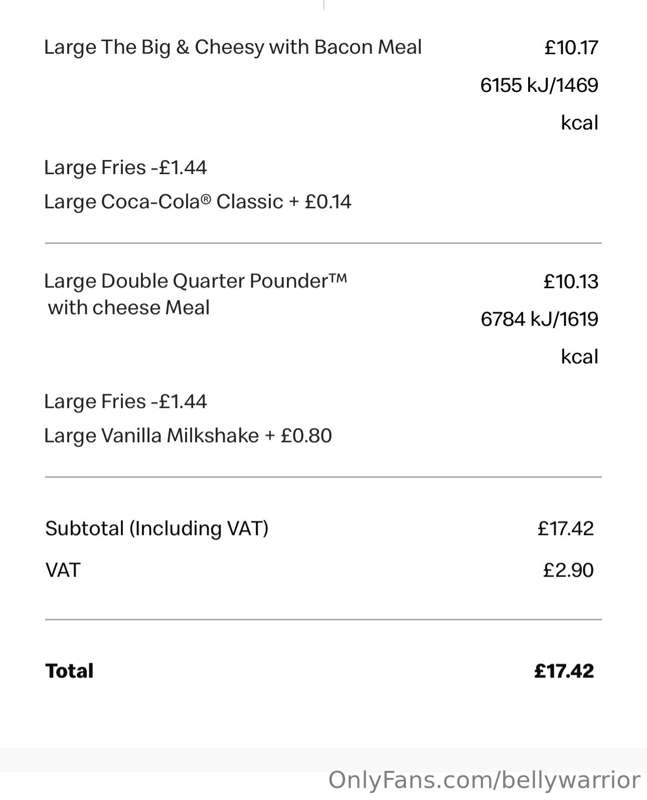Viewport: 647px width, 800px height.
Task: Select the VAT amount £2.90
Action: pos(568,570)
